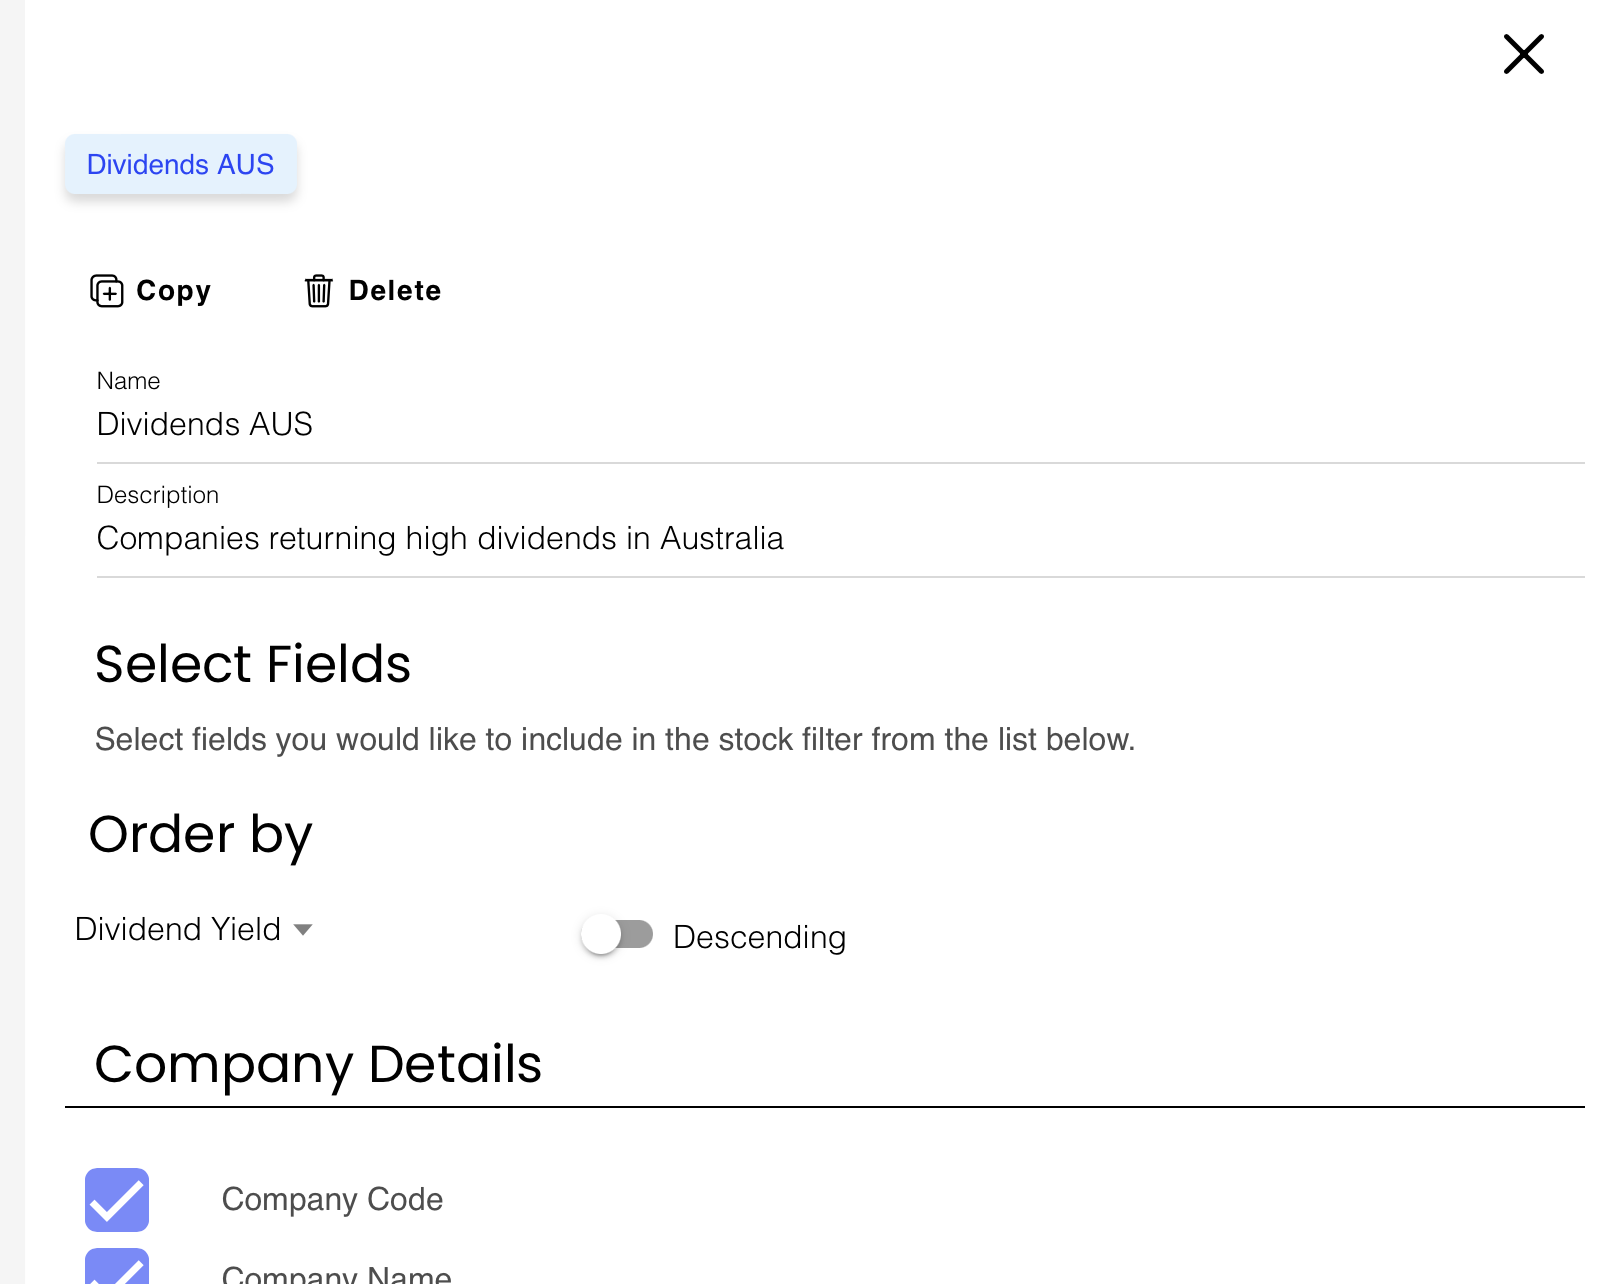Click the Company Name field label

pyautogui.click(x=336, y=1274)
